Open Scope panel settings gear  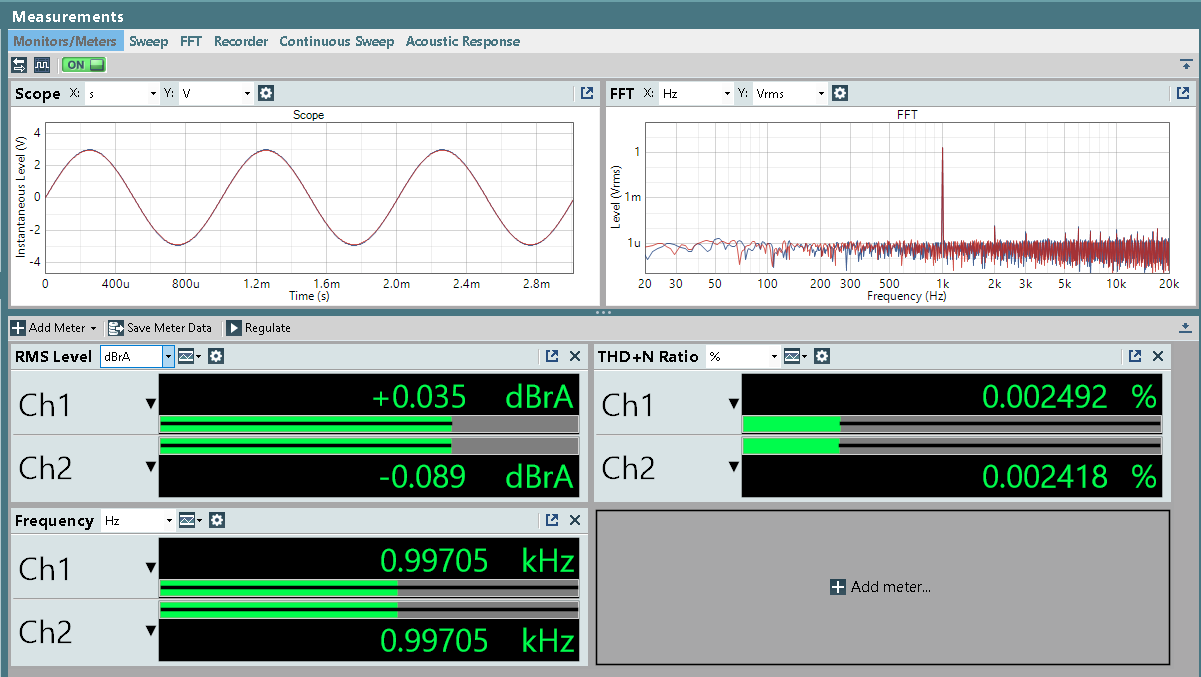pyautogui.click(x=266, y=93)
